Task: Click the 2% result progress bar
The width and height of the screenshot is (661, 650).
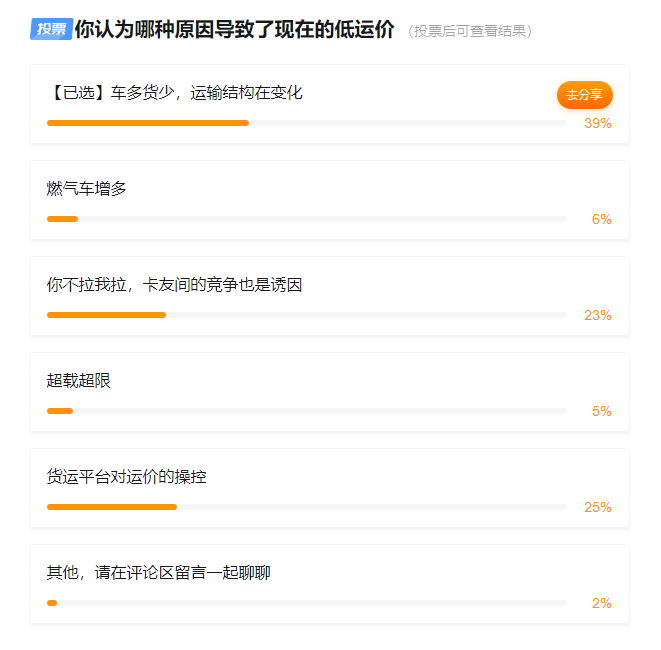Action: pos(307,603)
